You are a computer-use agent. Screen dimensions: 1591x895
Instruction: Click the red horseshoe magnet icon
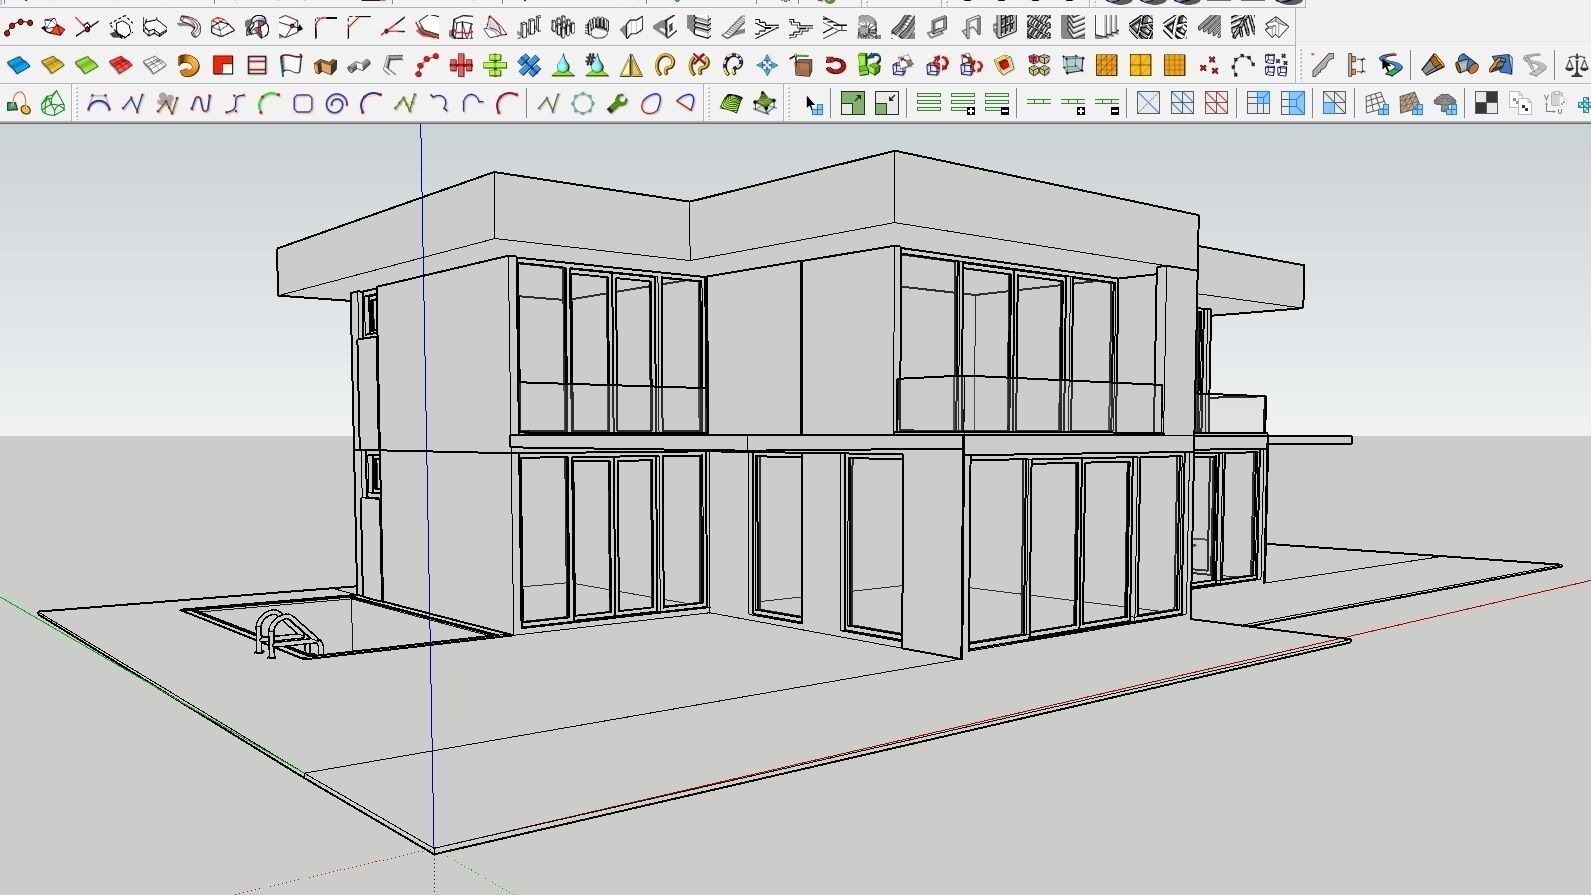click(x=835, y=66)
